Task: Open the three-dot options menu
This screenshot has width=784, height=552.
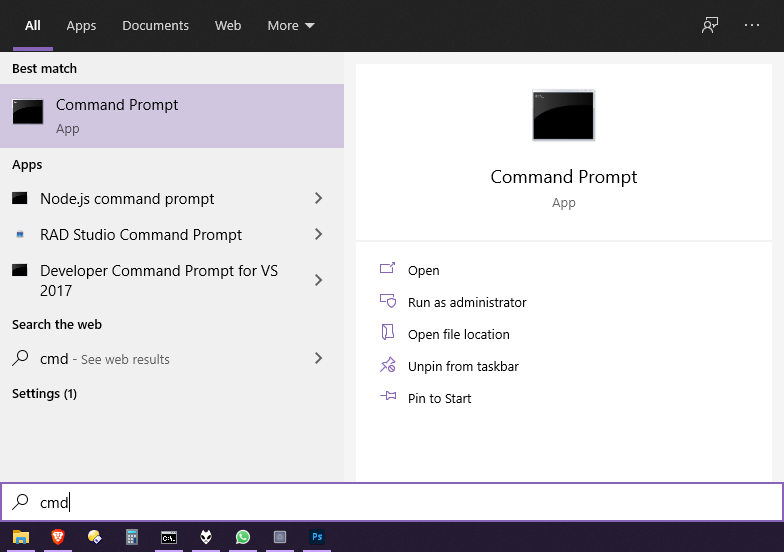Action: point(752,25)
